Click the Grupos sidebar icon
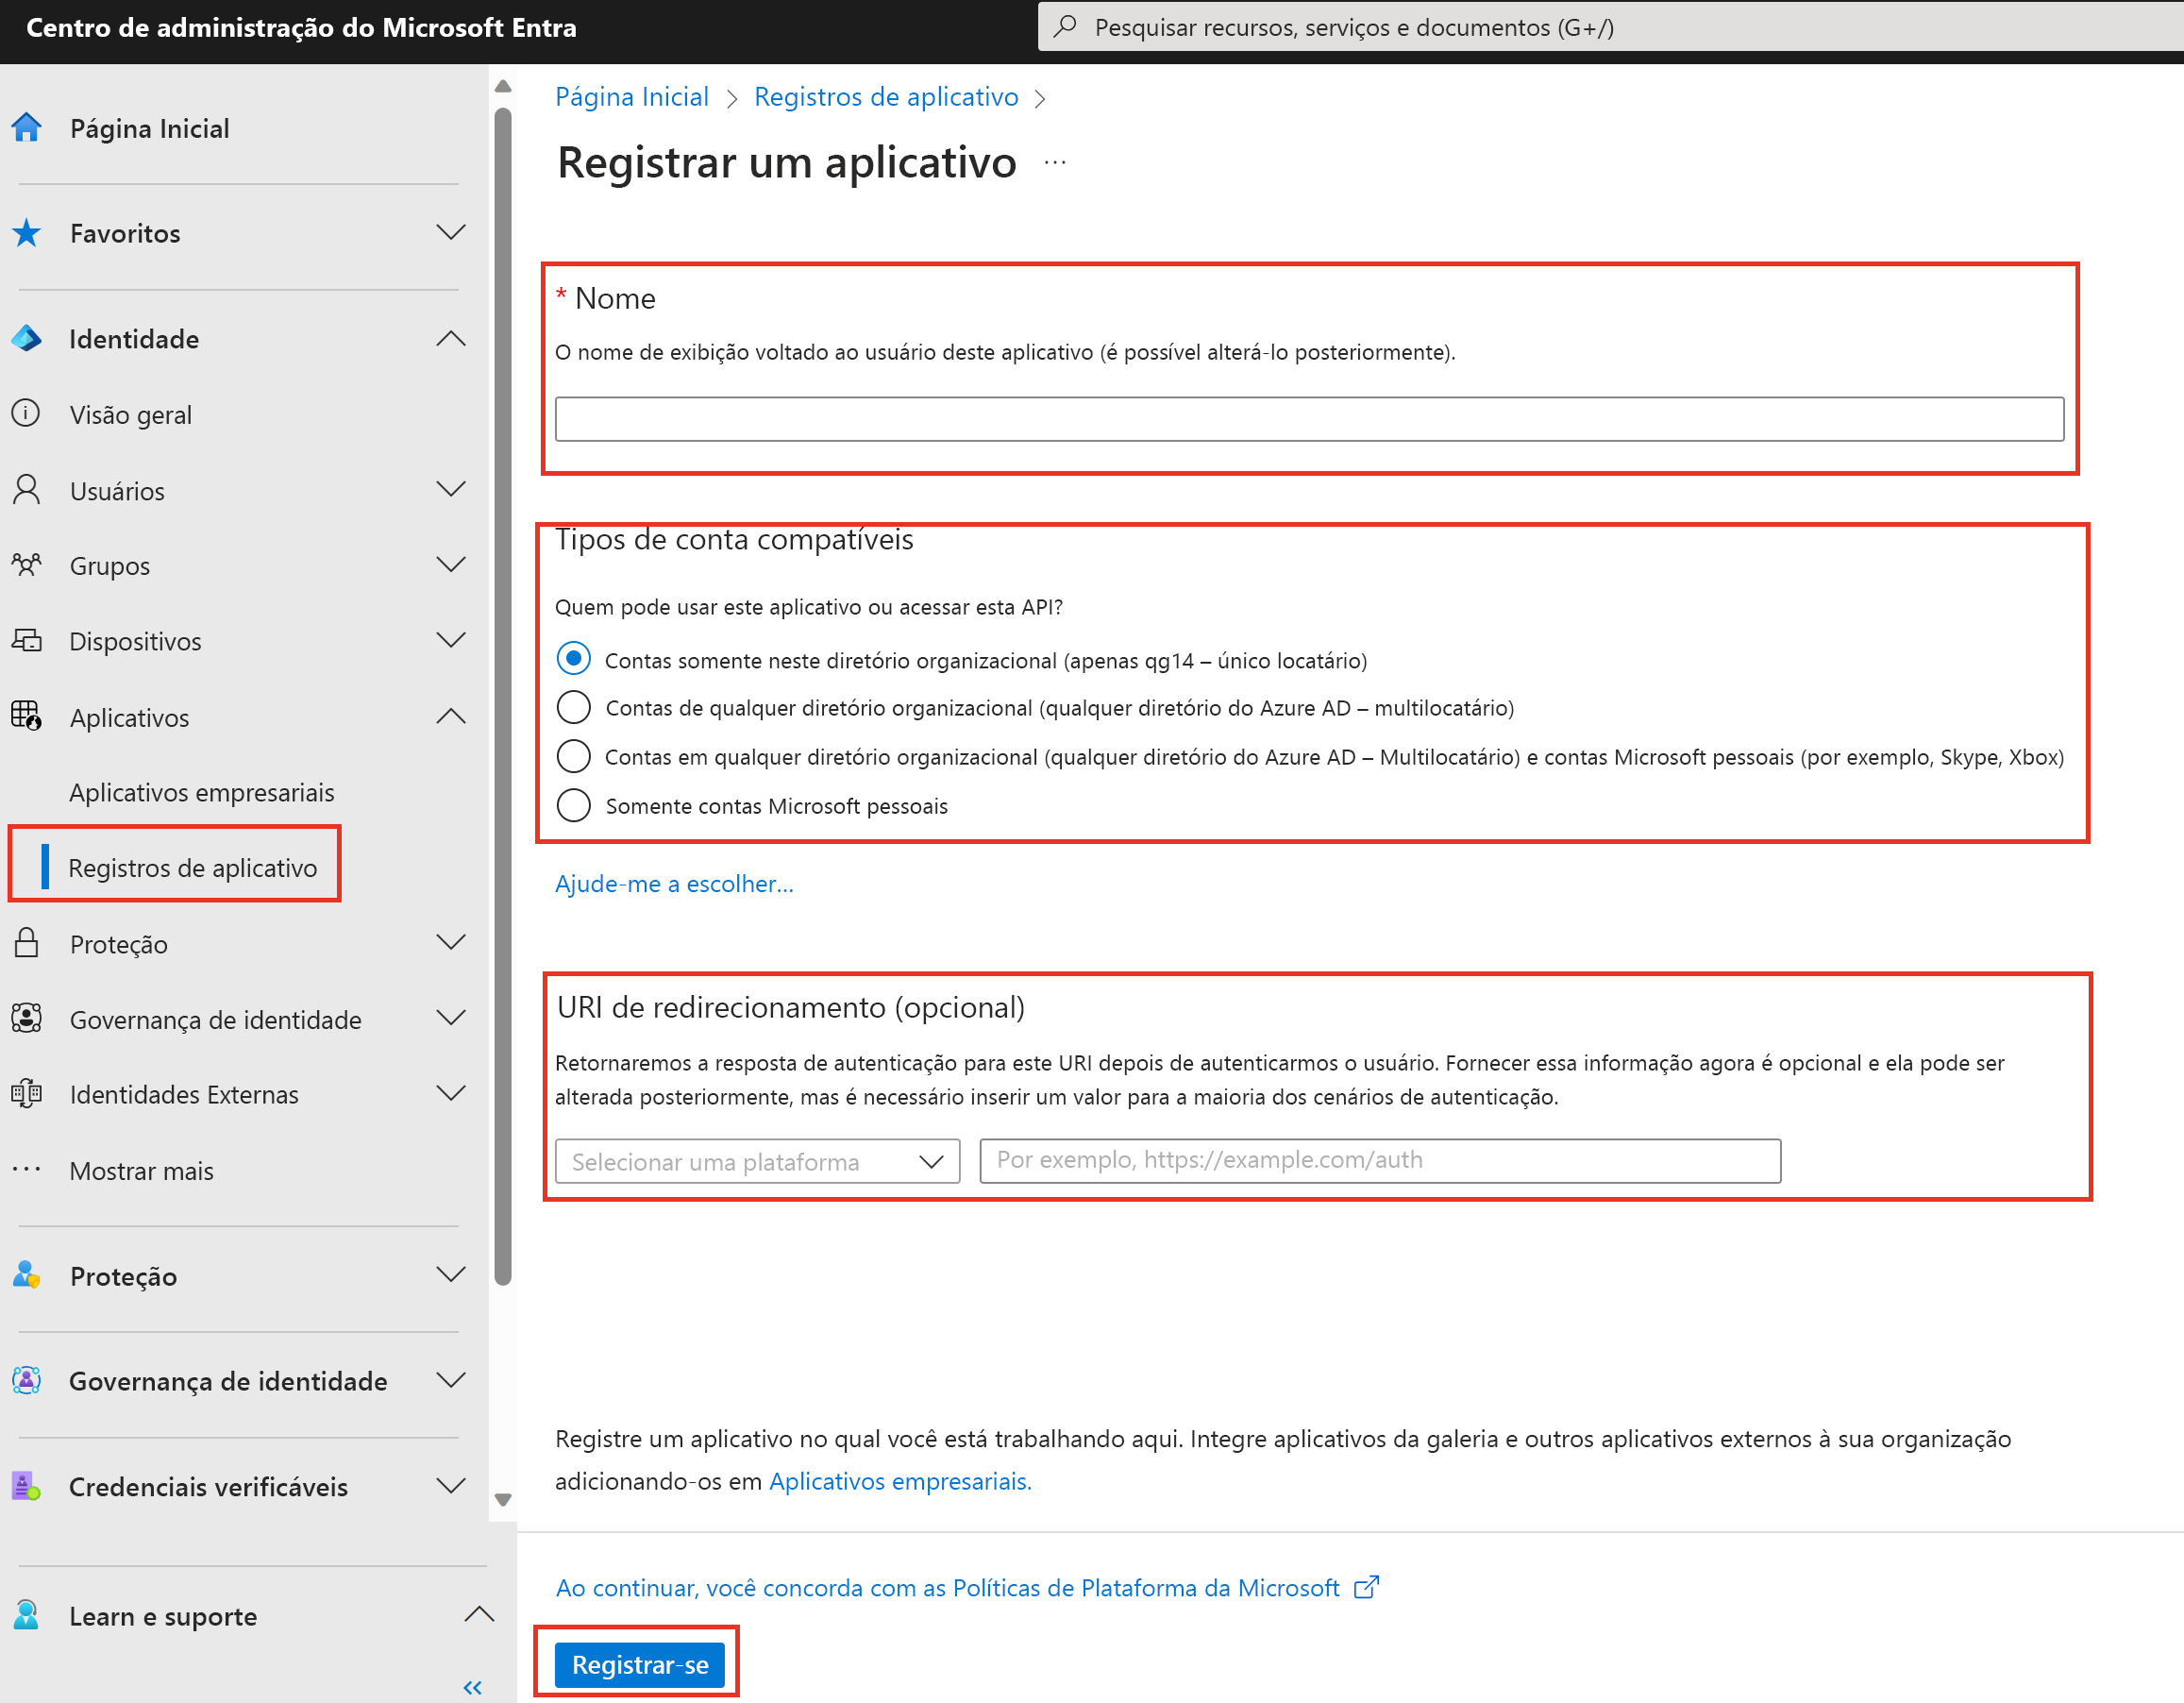Viewport: 2184px width, 1703px height. pos(26,565)
